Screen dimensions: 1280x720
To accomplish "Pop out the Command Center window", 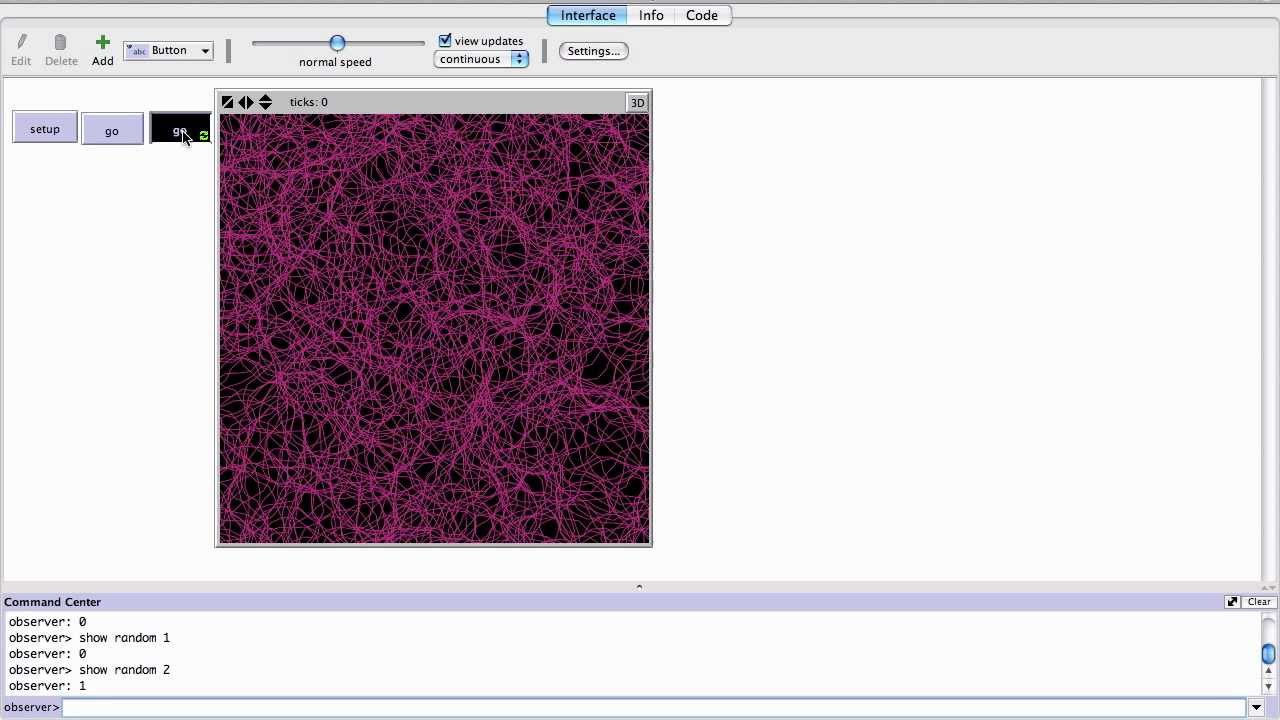I will click(1232, 602).
